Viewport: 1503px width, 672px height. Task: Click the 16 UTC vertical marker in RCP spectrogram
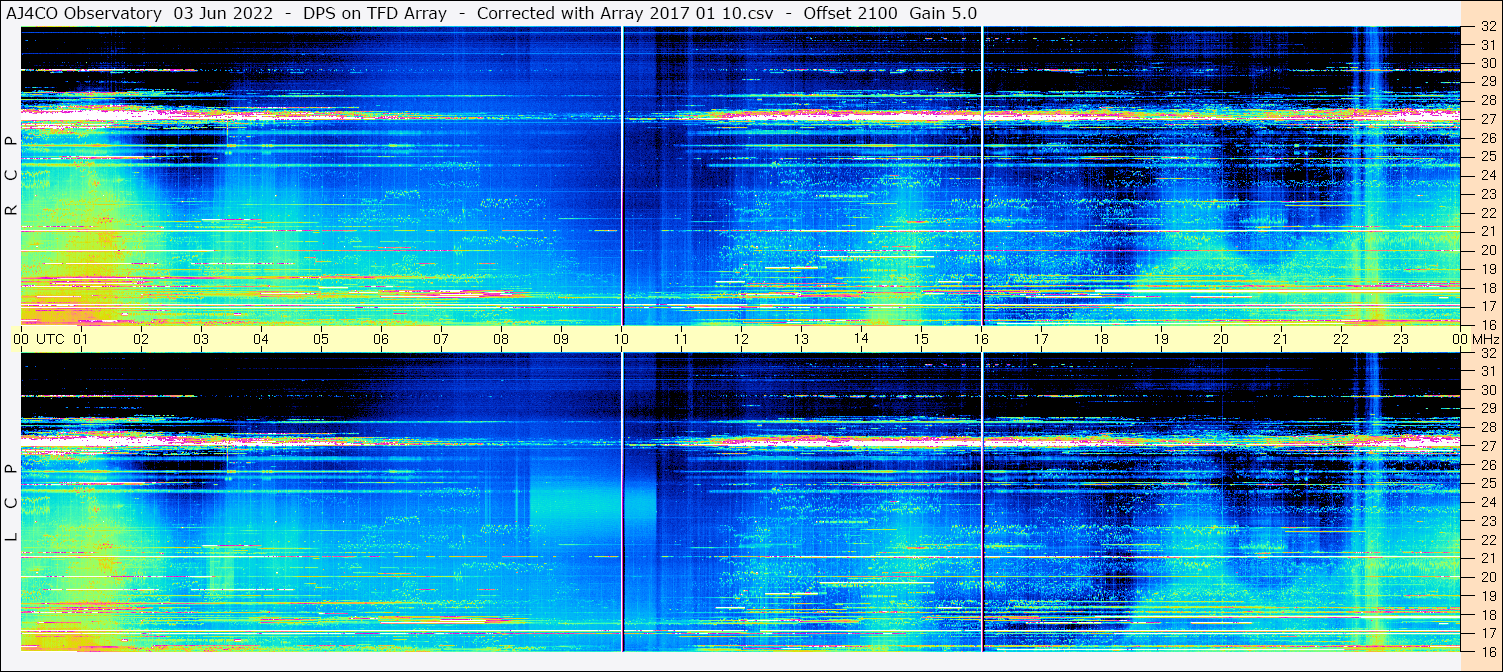pos(982,175)
